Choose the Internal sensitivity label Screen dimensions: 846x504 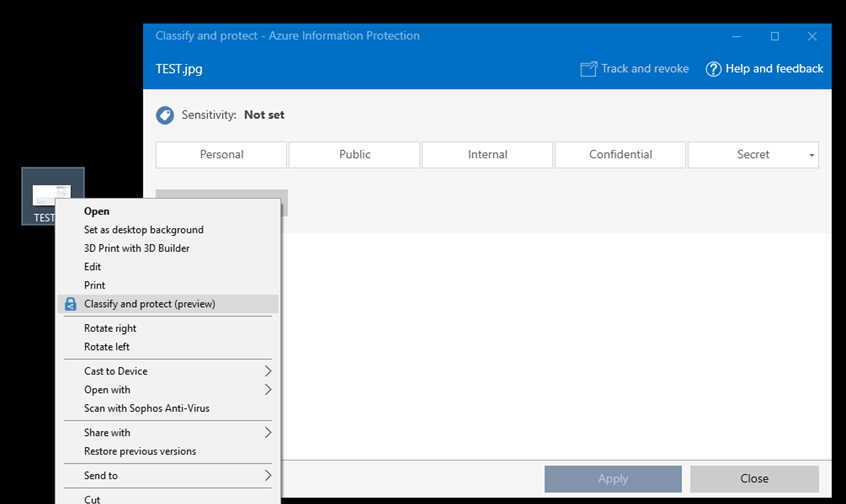487,154
